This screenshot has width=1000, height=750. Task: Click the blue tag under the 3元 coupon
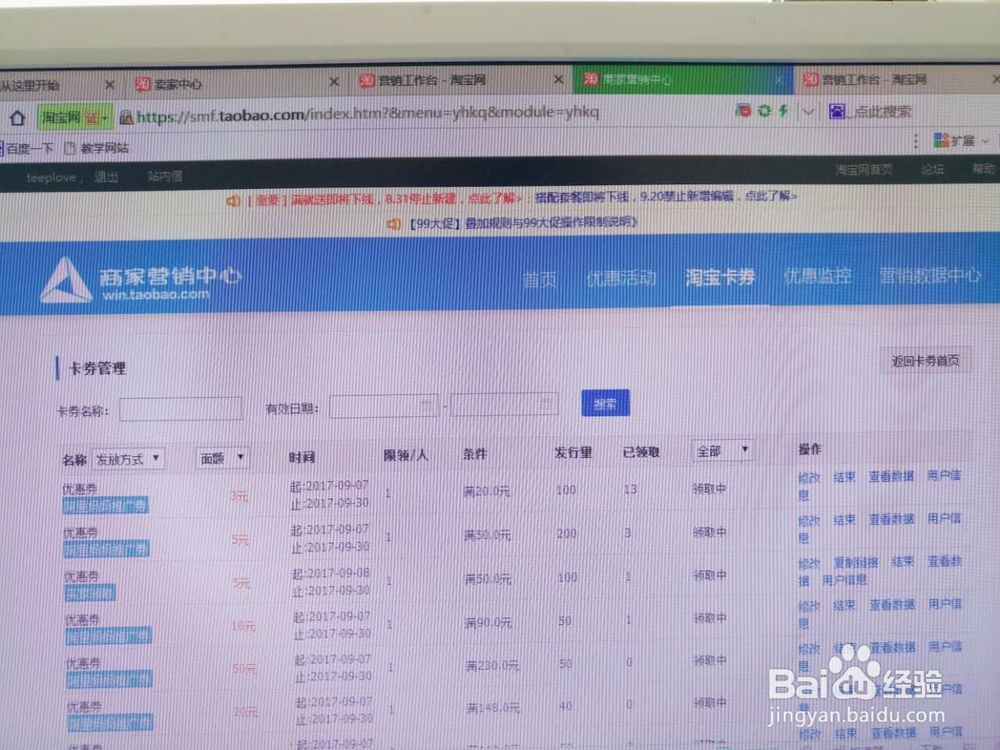click(x=106, y=506)
